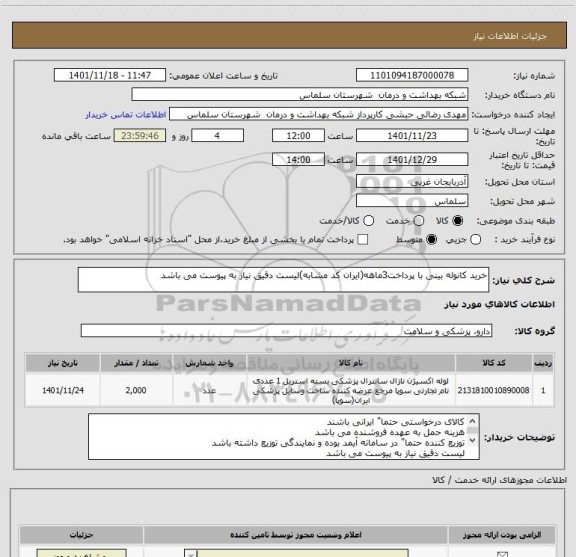The height and width of the screenshot is (557, 576).
Task: Click the goods group field دارو، پزشکی و سلامت
Action: tap(286, 331)
